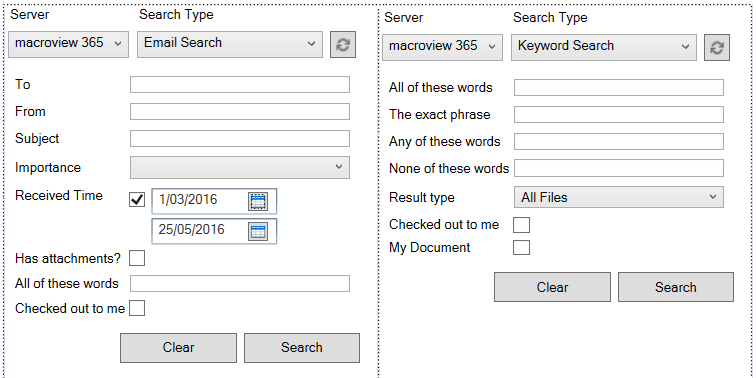Enable Checked out to me in Email Search
Image resolution: width=756 pixels, height=378 pixels.
click(x=137, y=308)
